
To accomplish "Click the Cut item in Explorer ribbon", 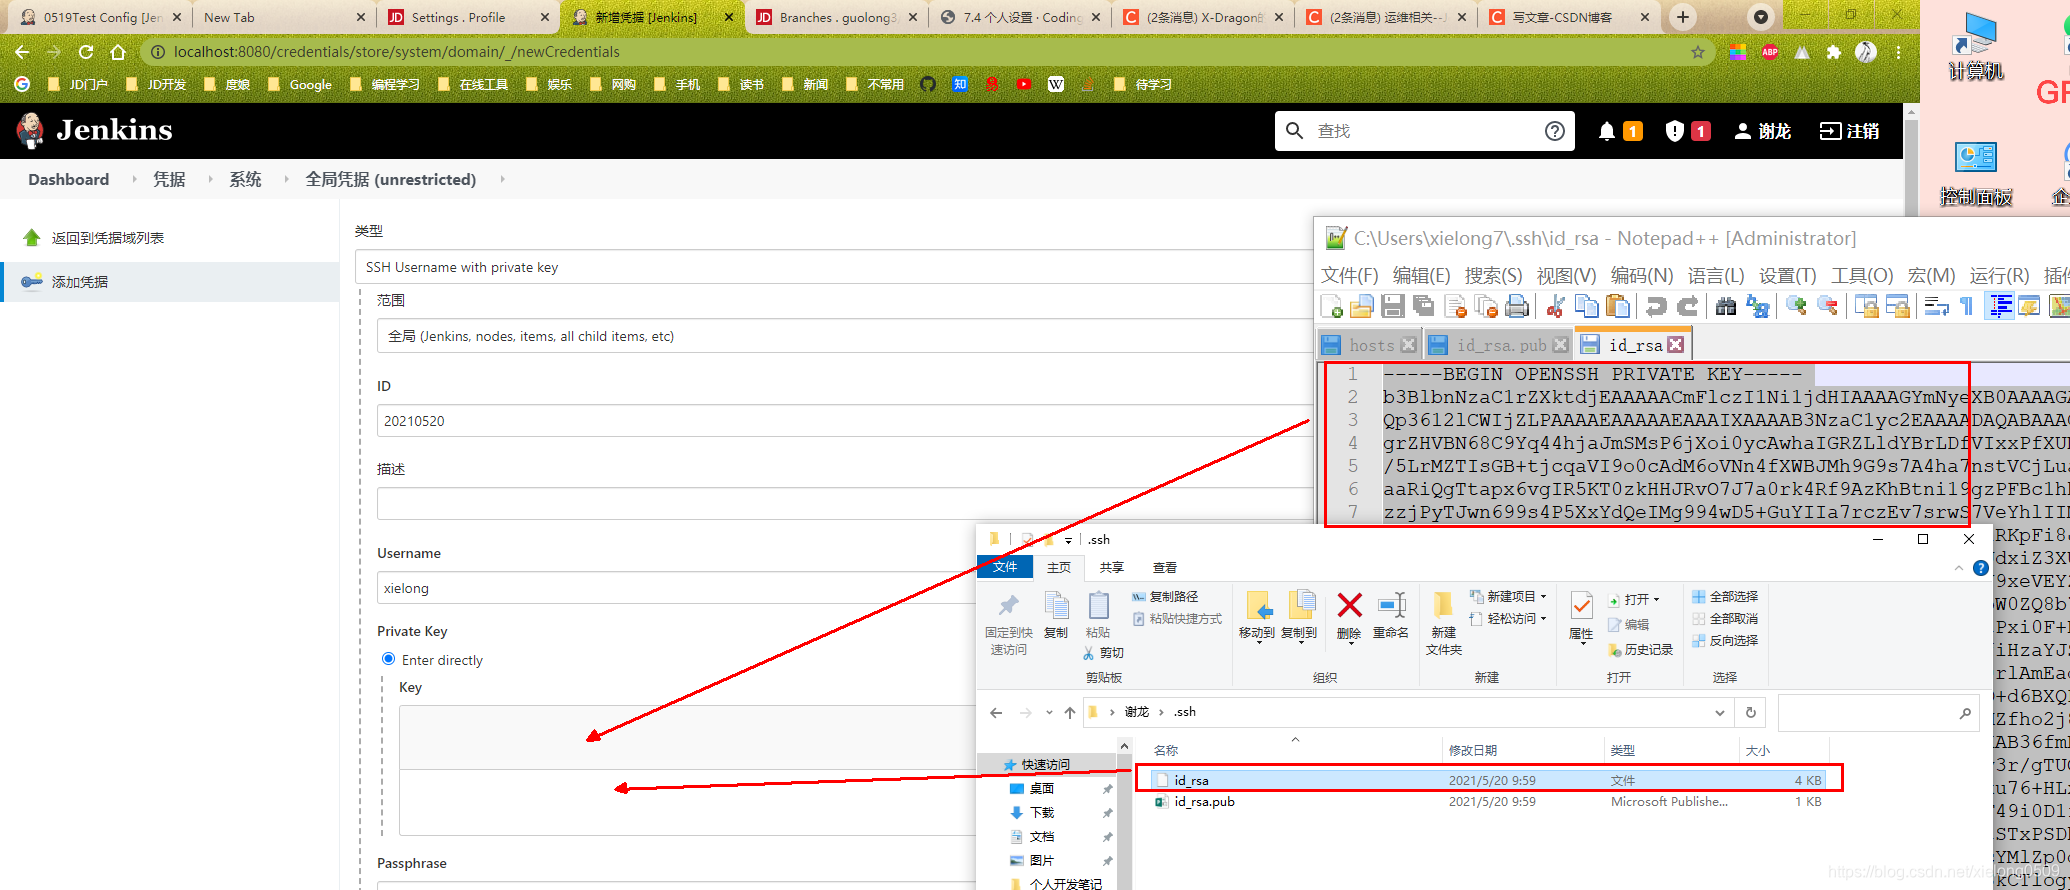I will pos(1103,653).
